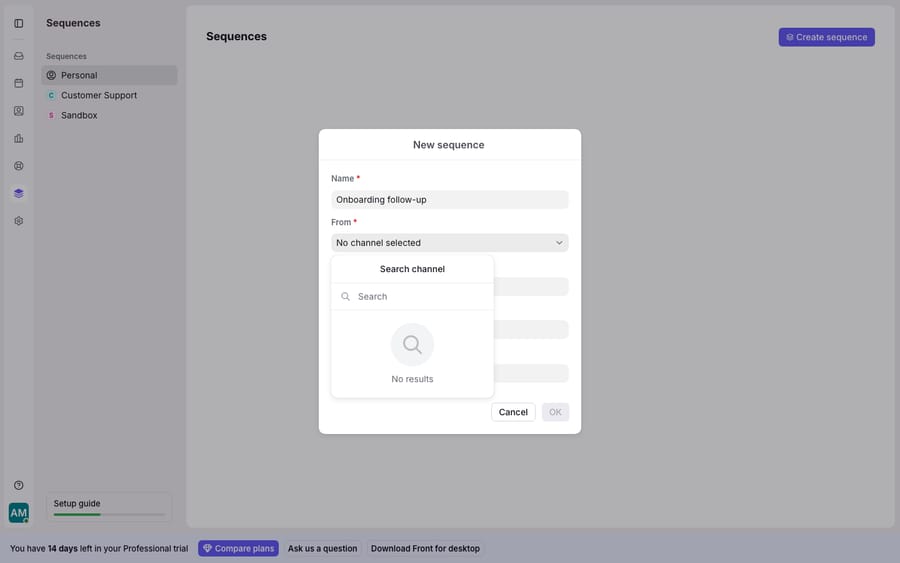Click the Customer Support 'C' badge icon
Screen dimensions: 900x563
point(51,95)
